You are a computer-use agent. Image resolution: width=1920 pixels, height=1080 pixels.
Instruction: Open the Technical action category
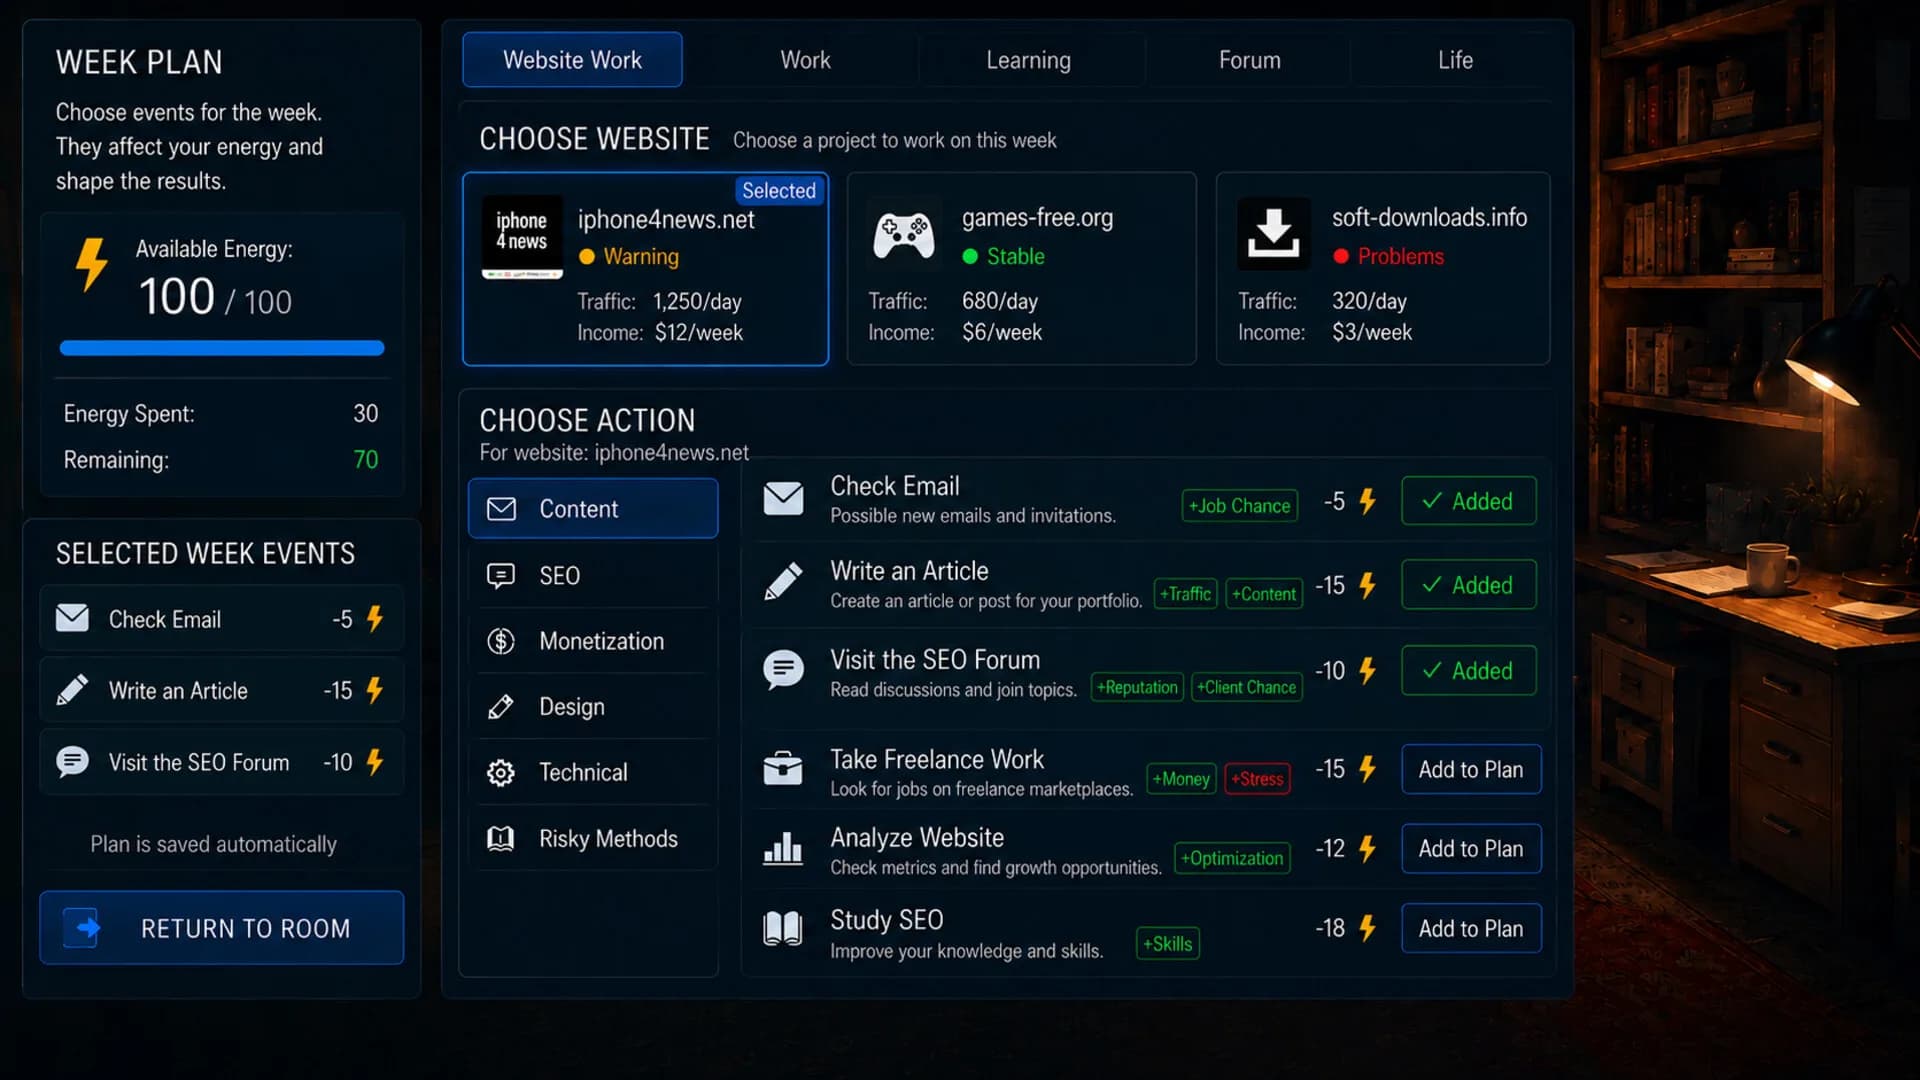pos(593,772)
